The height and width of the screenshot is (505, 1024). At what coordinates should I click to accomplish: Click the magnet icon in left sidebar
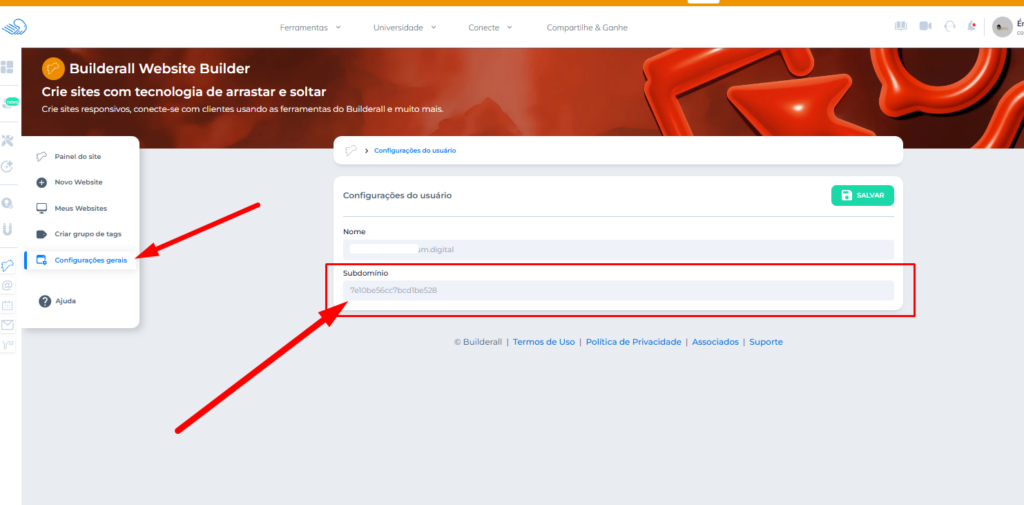(x=8, y=229)
